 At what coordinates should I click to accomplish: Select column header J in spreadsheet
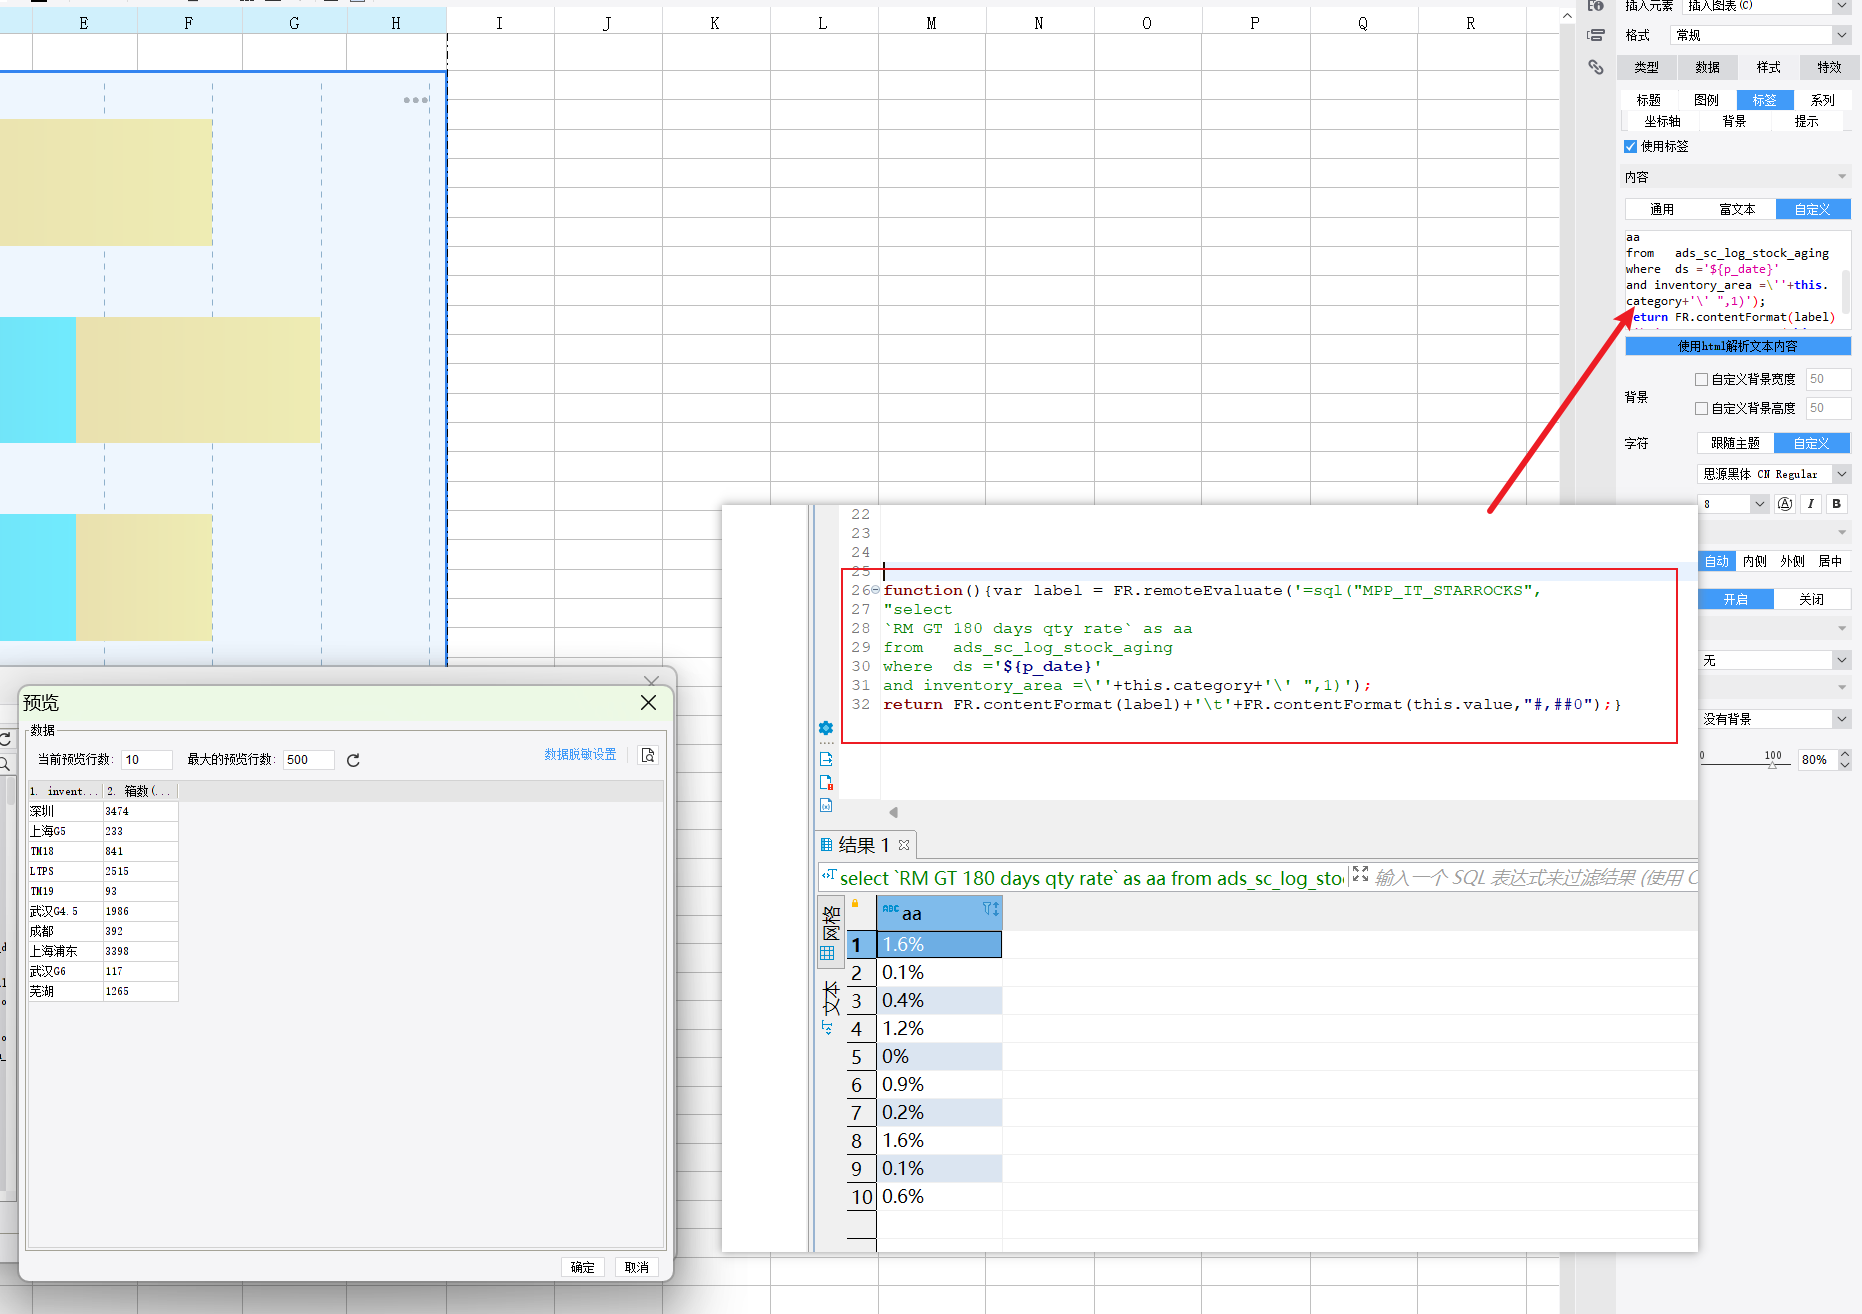coord(607,23)
